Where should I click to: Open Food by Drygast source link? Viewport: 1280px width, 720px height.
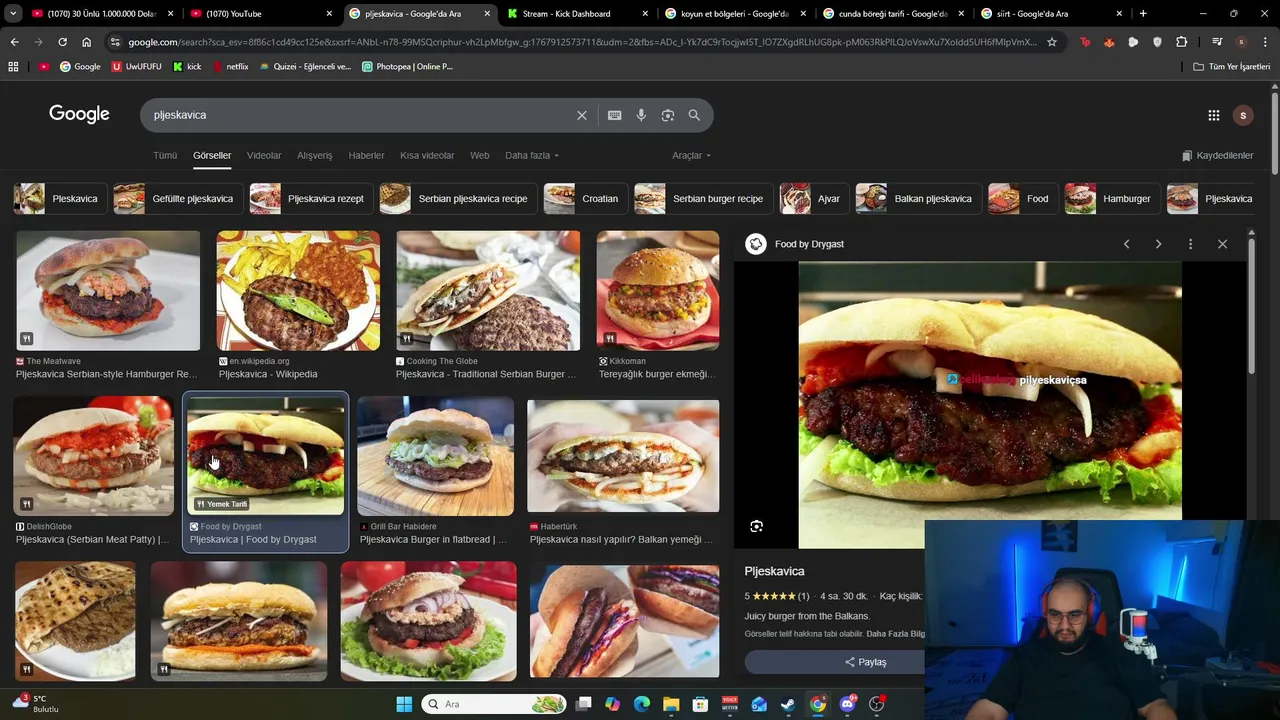(809, 244)
